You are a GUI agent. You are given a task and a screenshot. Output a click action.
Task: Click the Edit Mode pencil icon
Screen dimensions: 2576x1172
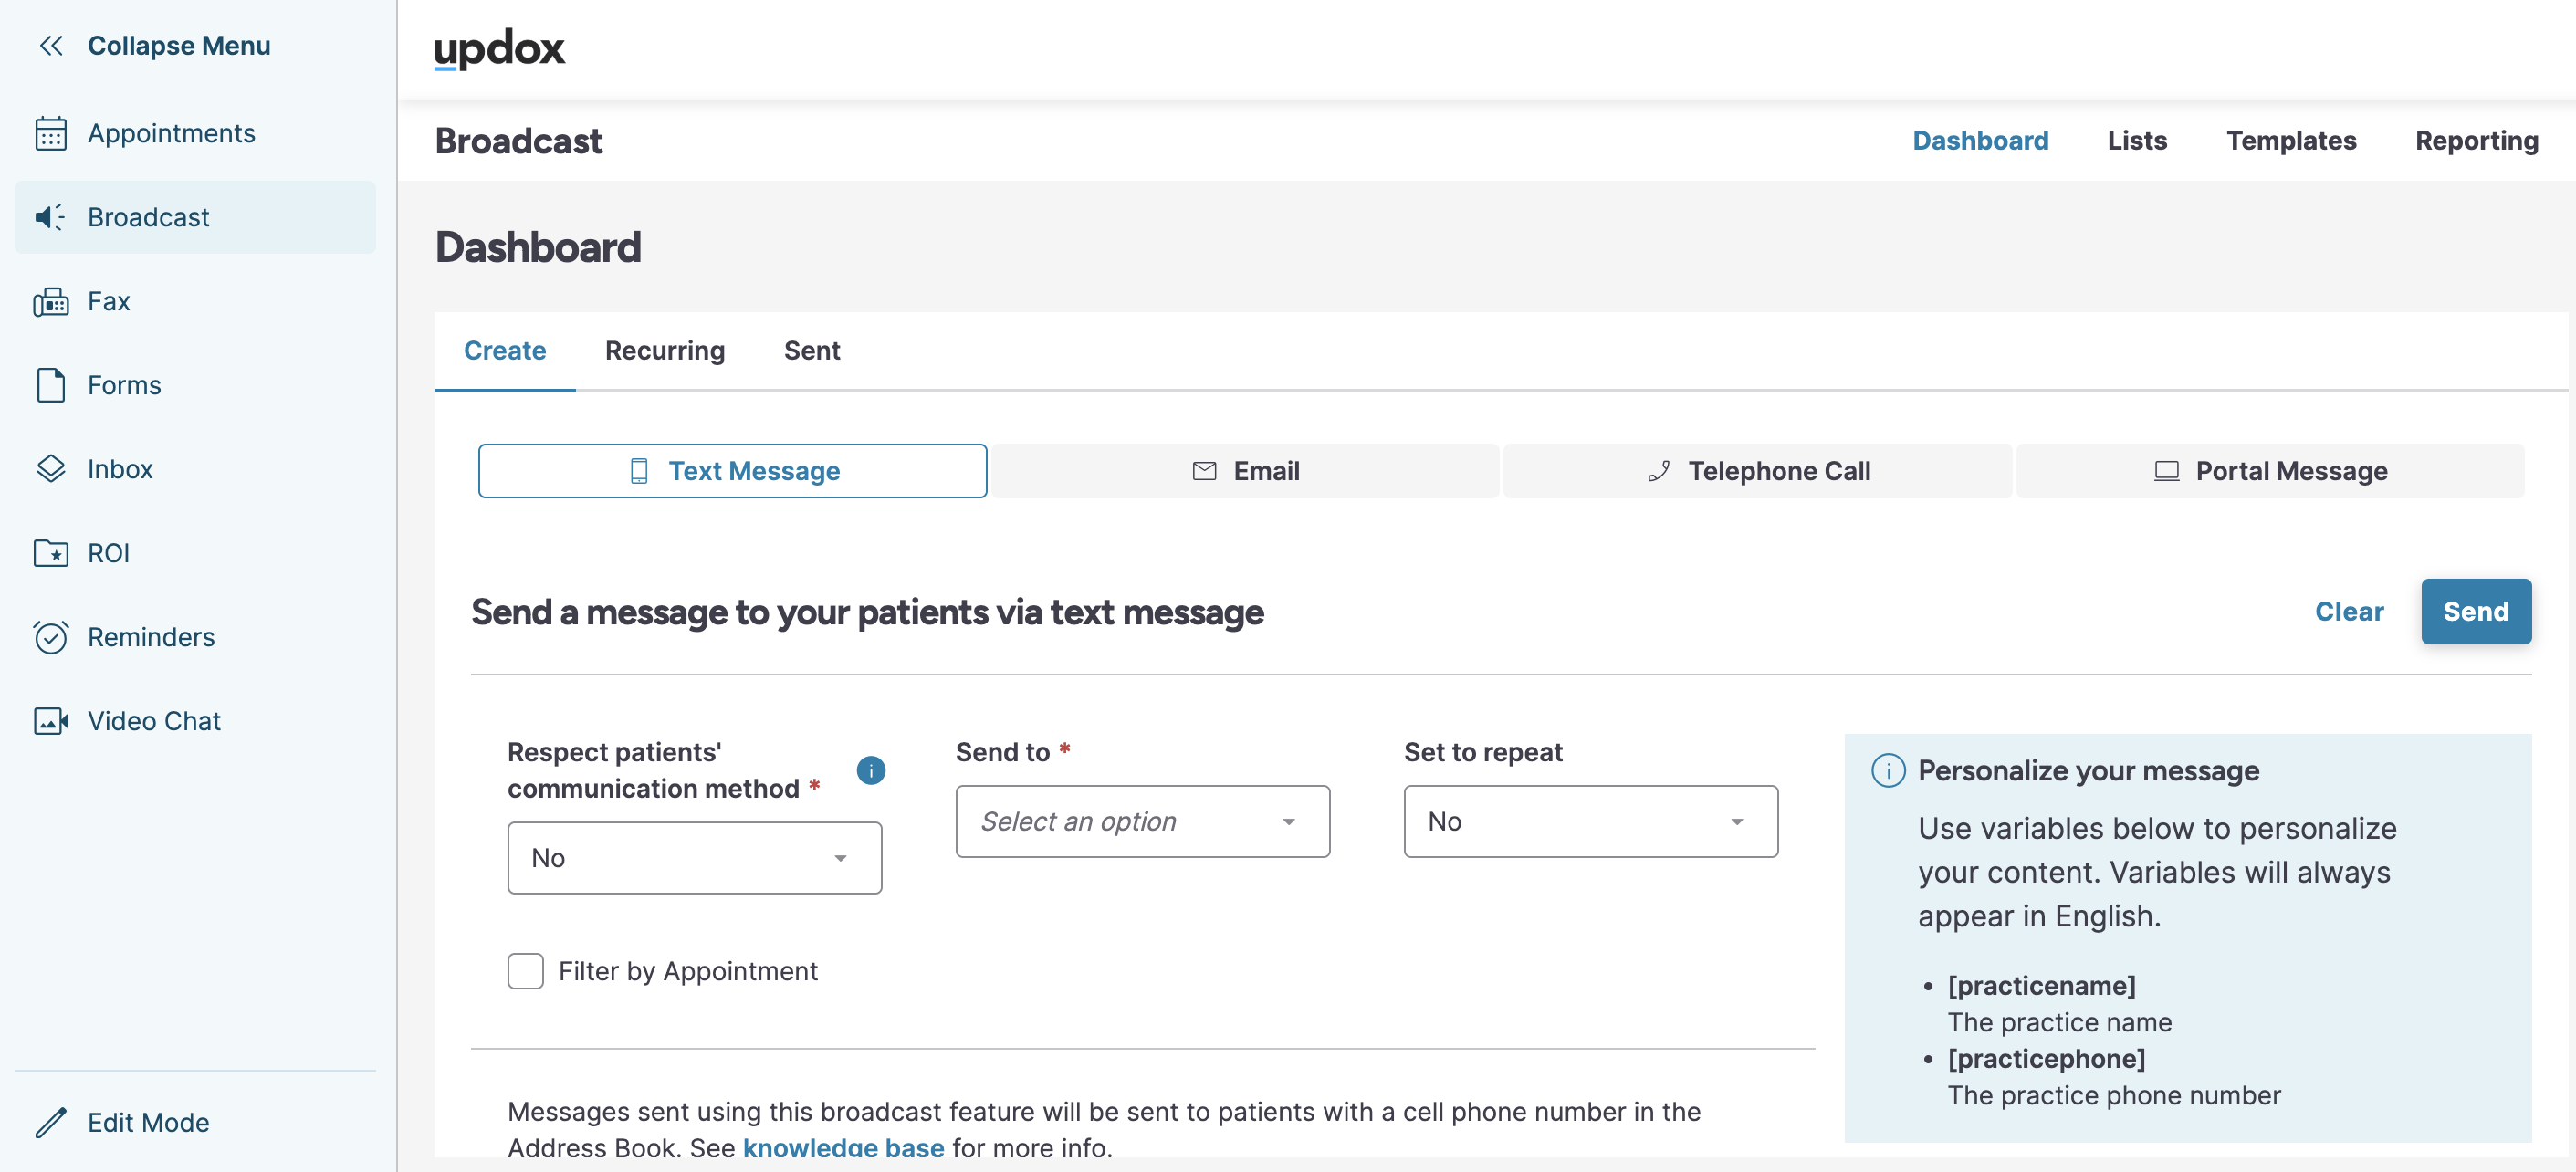[x=50, y=1123]
